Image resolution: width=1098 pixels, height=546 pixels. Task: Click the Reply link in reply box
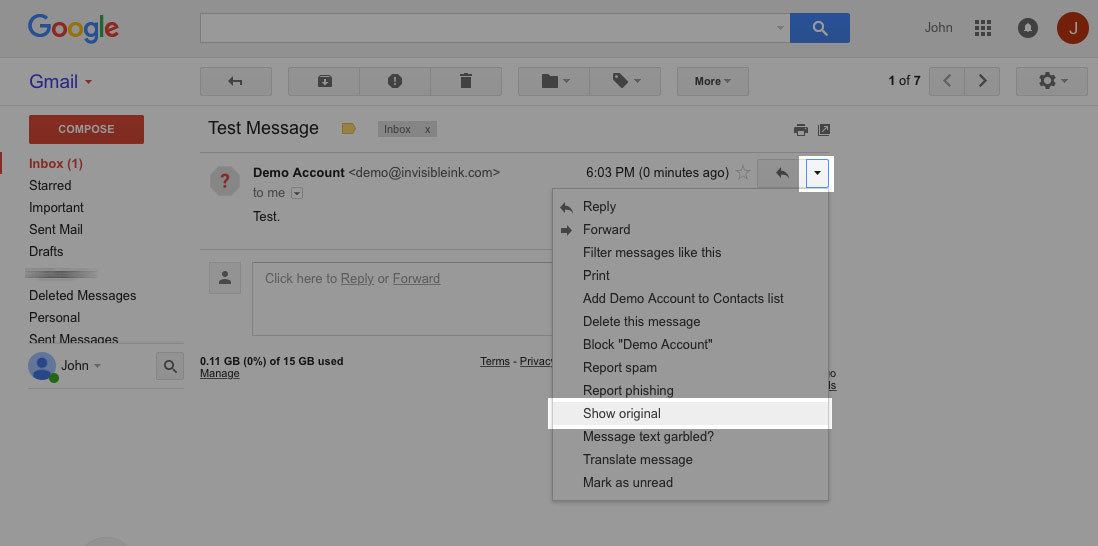pos(357,279)
